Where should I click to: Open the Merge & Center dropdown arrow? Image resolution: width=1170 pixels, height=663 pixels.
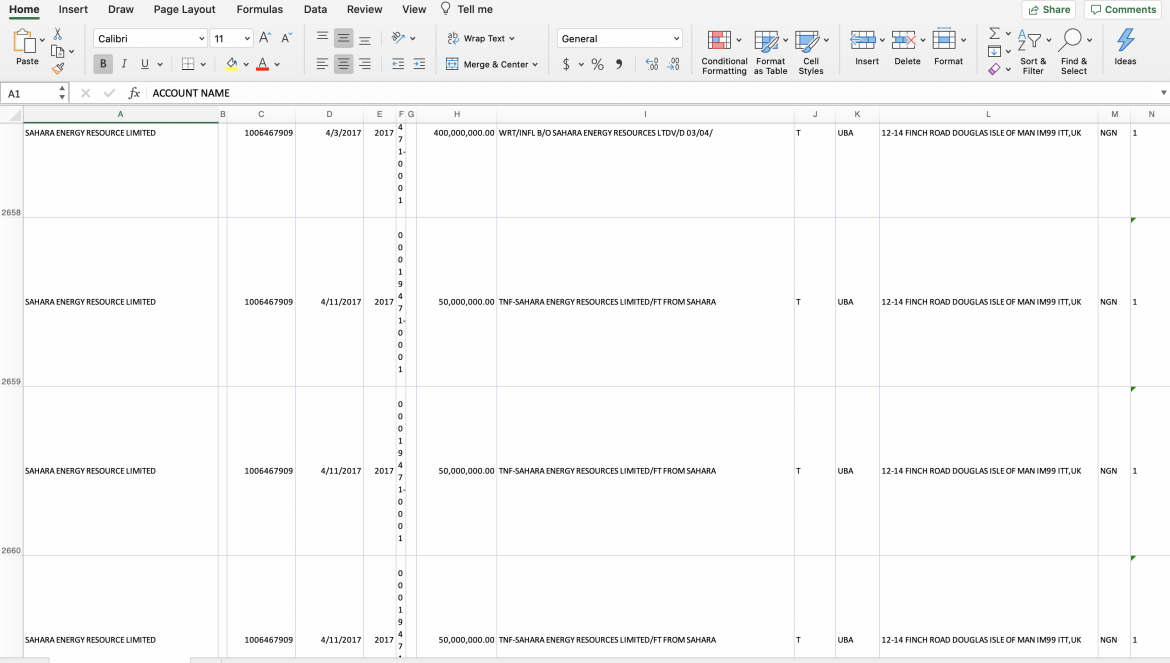[535, 64]
